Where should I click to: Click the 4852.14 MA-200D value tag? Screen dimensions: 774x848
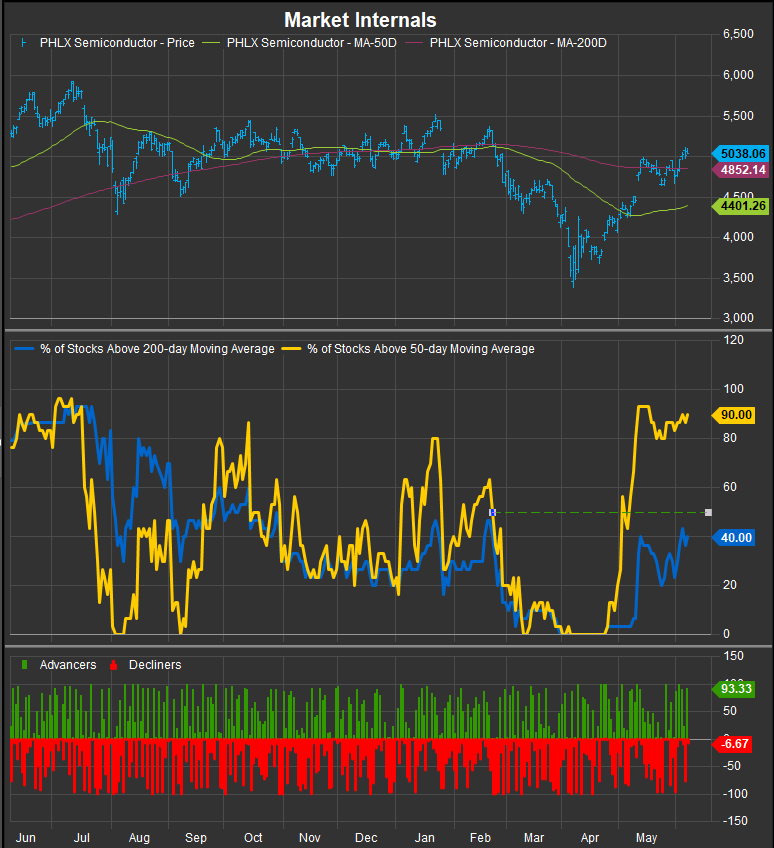coord(739,170)
